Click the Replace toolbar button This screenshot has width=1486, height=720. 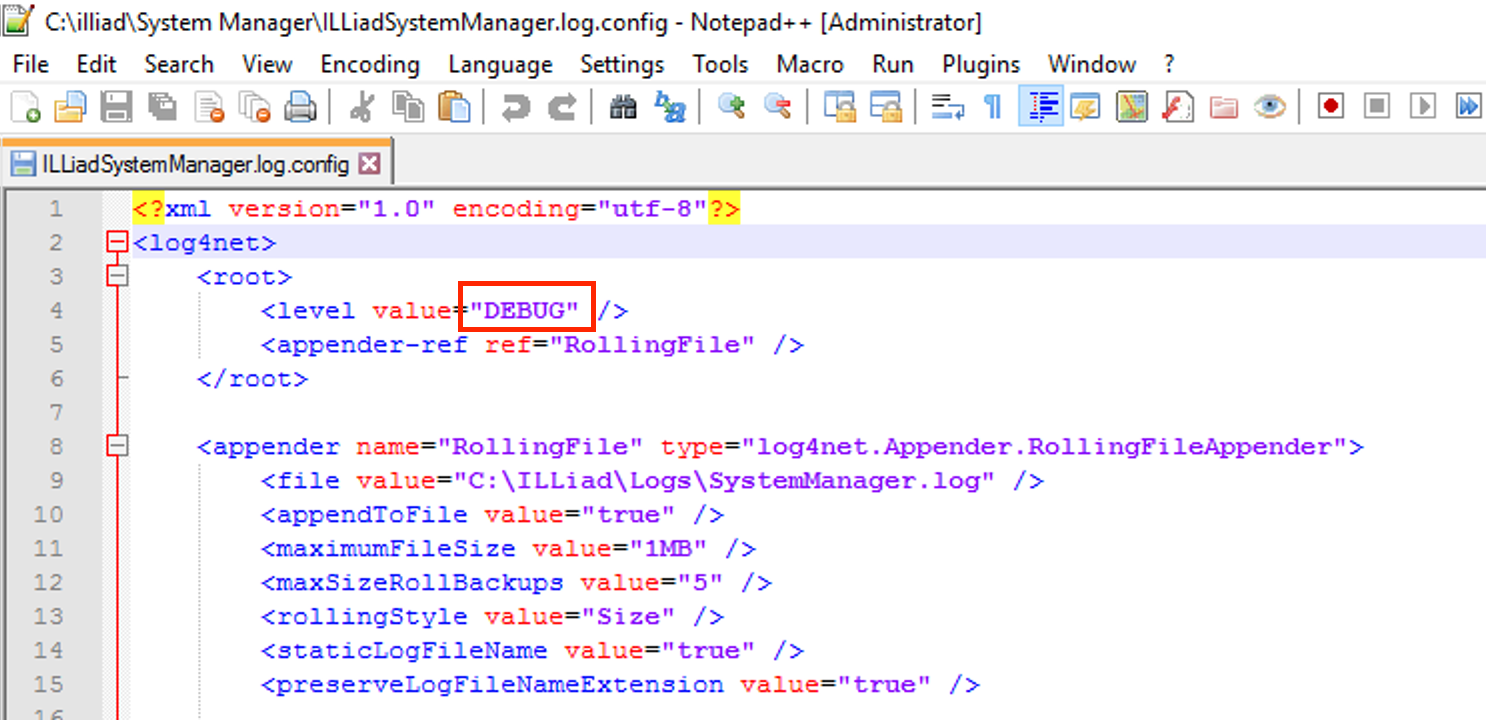(x=672, y=105)
